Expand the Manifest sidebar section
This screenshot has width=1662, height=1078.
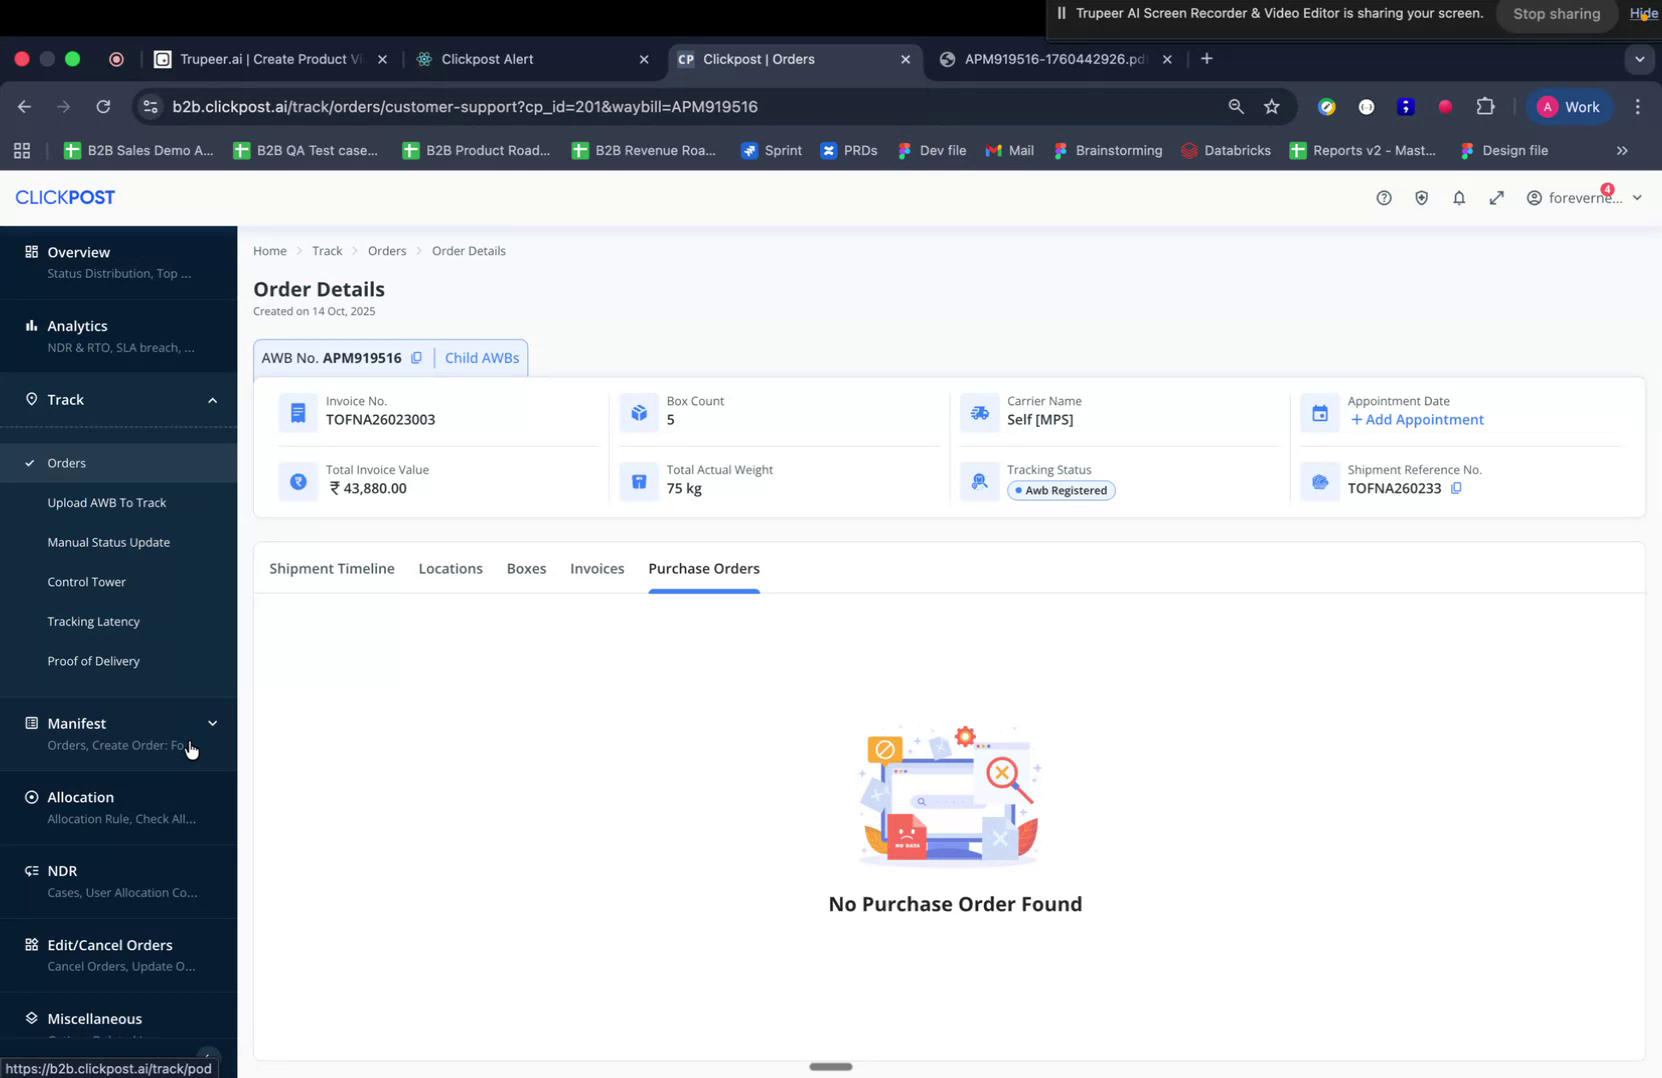point(212,723)
